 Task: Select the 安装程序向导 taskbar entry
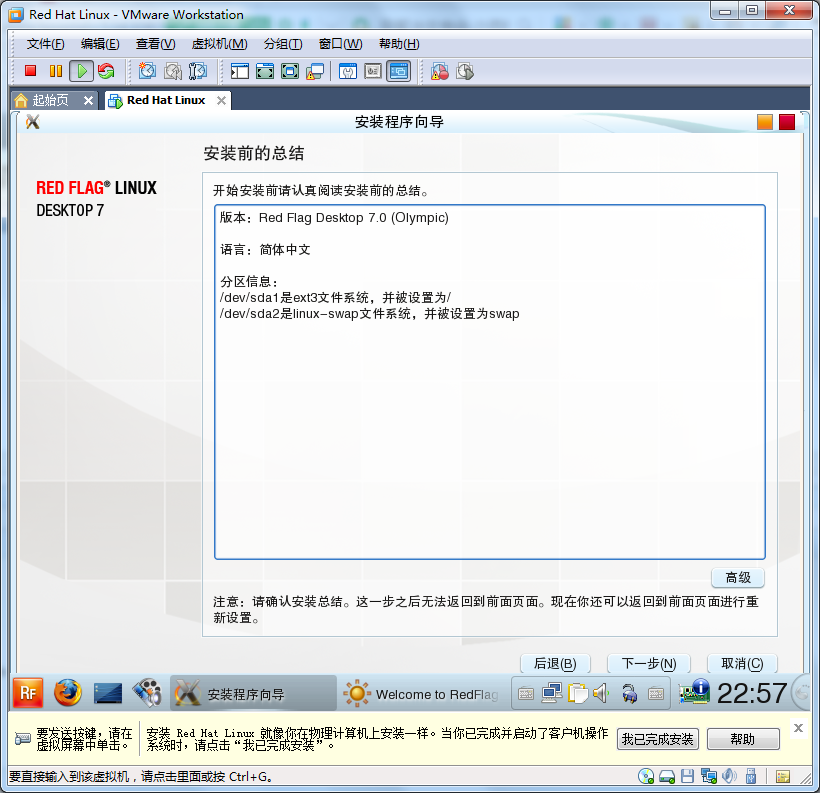[x=253, y=694]
